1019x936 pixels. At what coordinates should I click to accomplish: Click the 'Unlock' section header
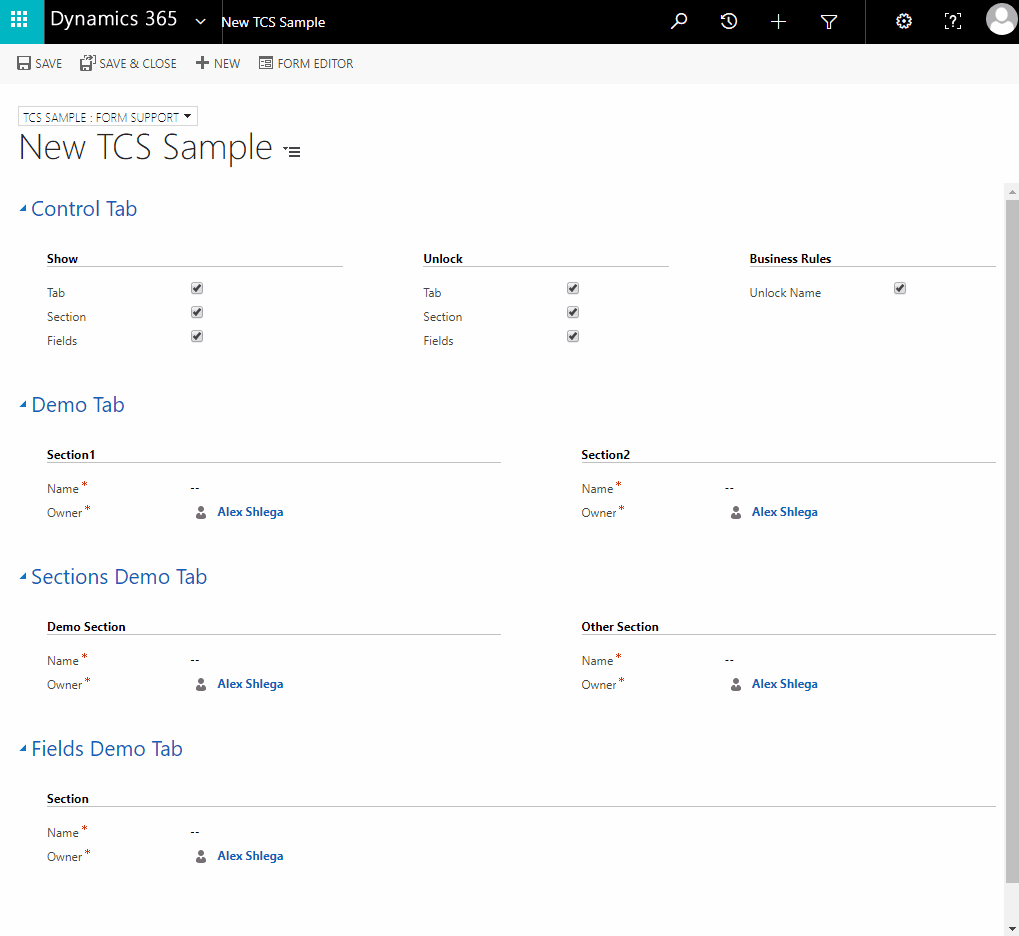(443, 259)
